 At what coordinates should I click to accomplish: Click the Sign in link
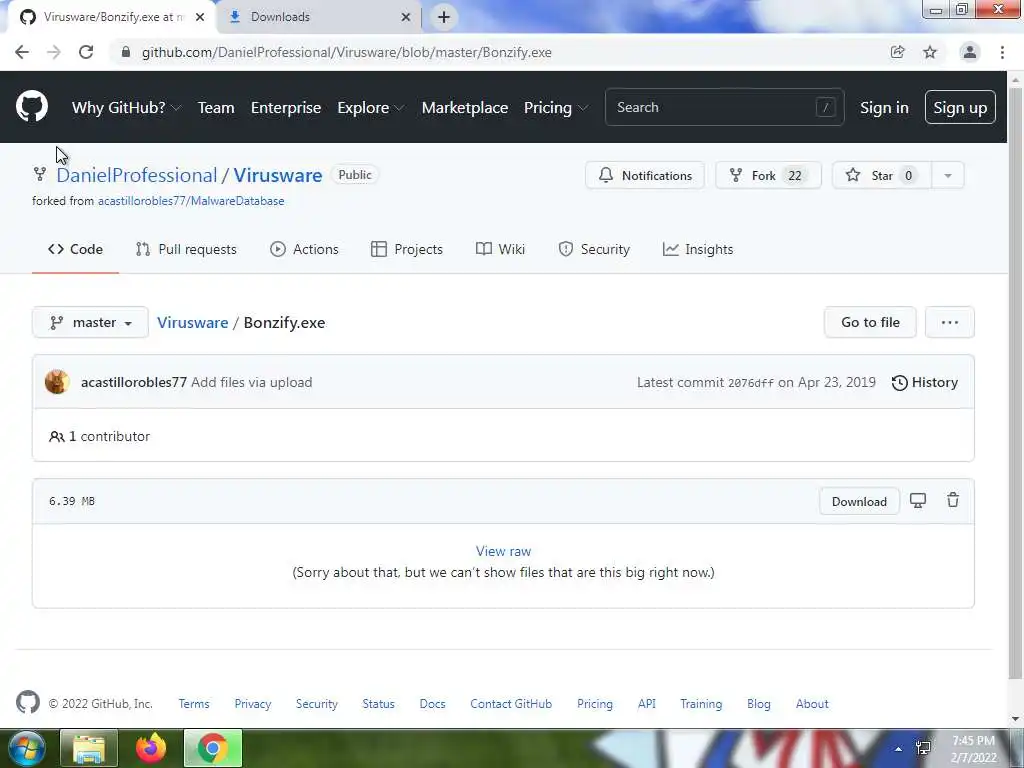pos(884,107)
